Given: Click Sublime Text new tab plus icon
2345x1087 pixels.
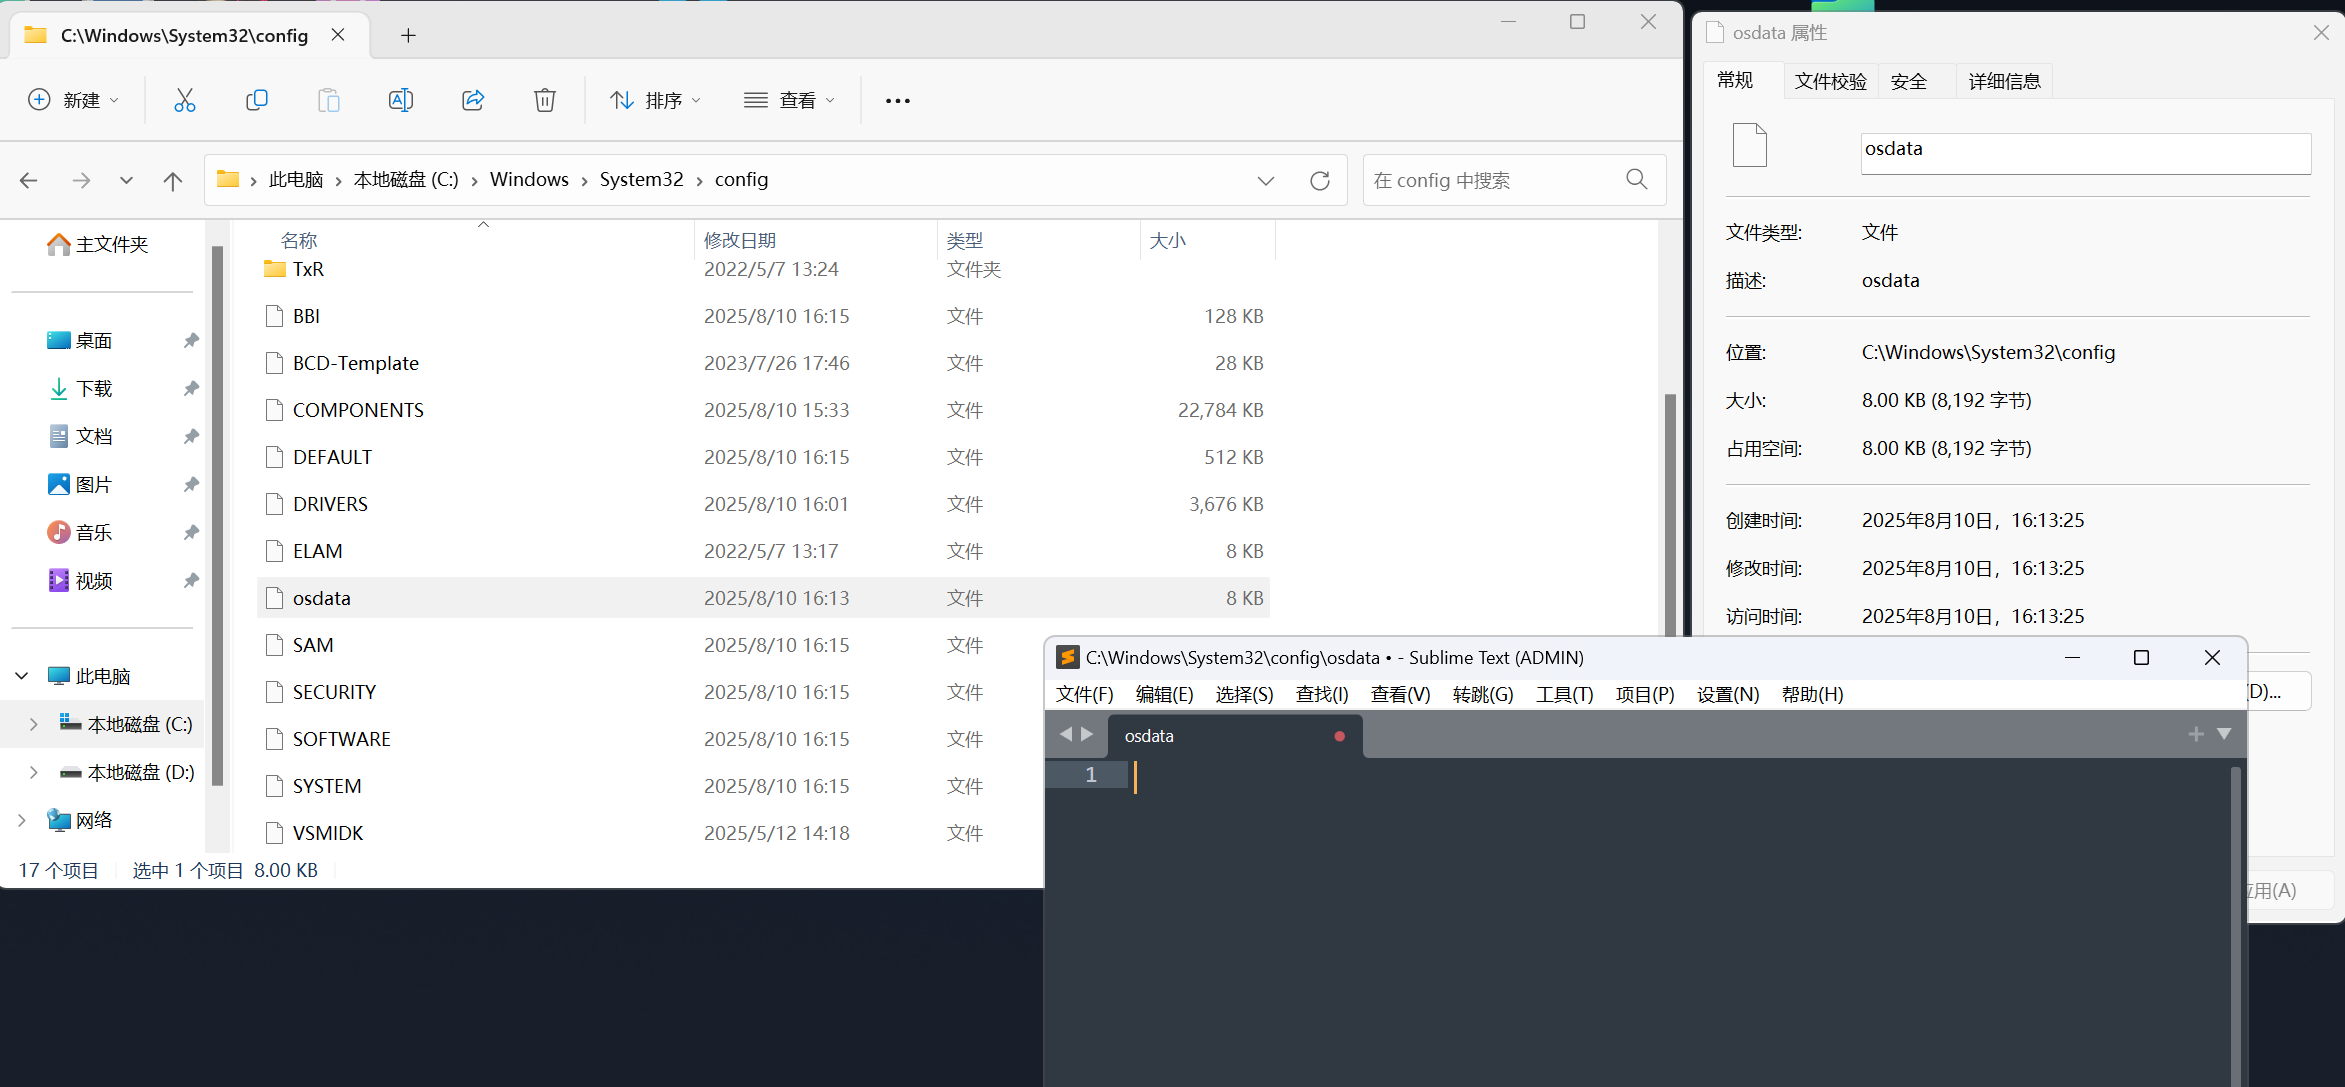Looking at the screenshot, I should (2196, 735).
